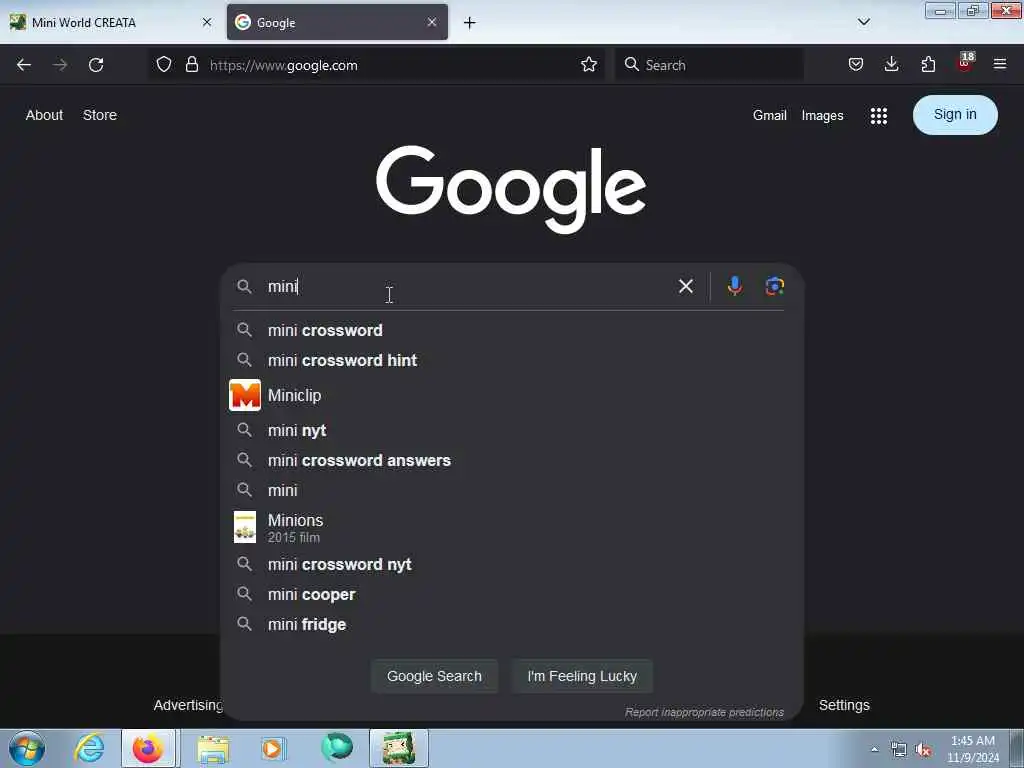Open the Advertising footer link

[x=189, y=705]
